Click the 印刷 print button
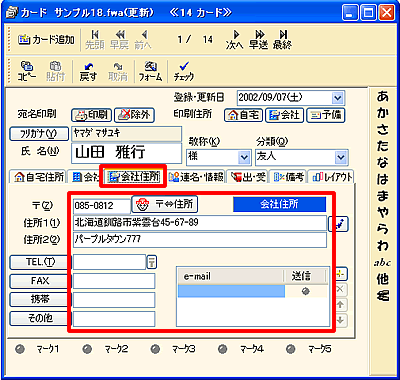The image size is (400, 380). click(91, 115)
